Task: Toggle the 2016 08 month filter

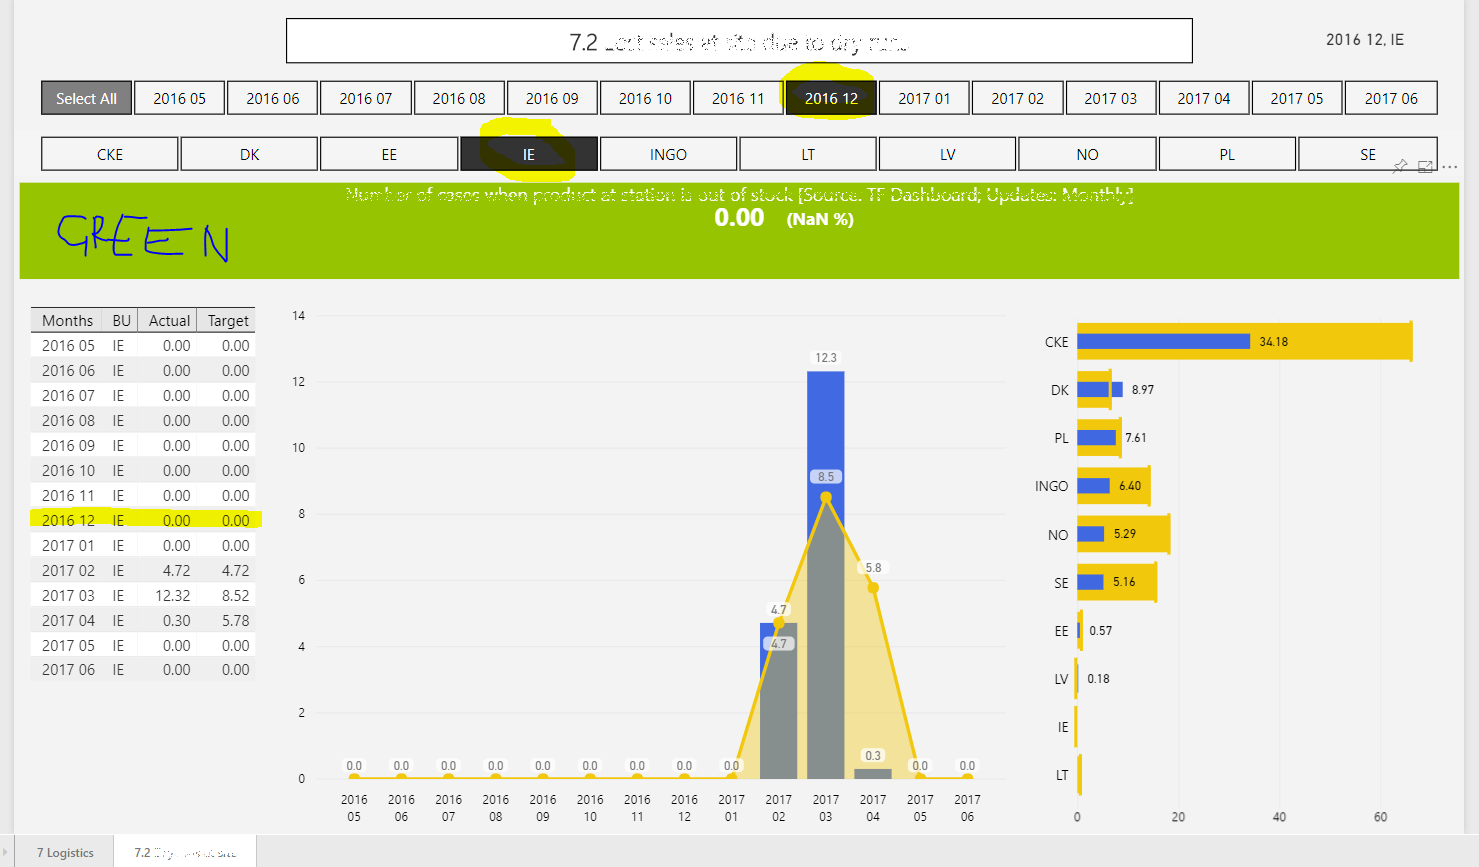Action: tap(459, 98)
